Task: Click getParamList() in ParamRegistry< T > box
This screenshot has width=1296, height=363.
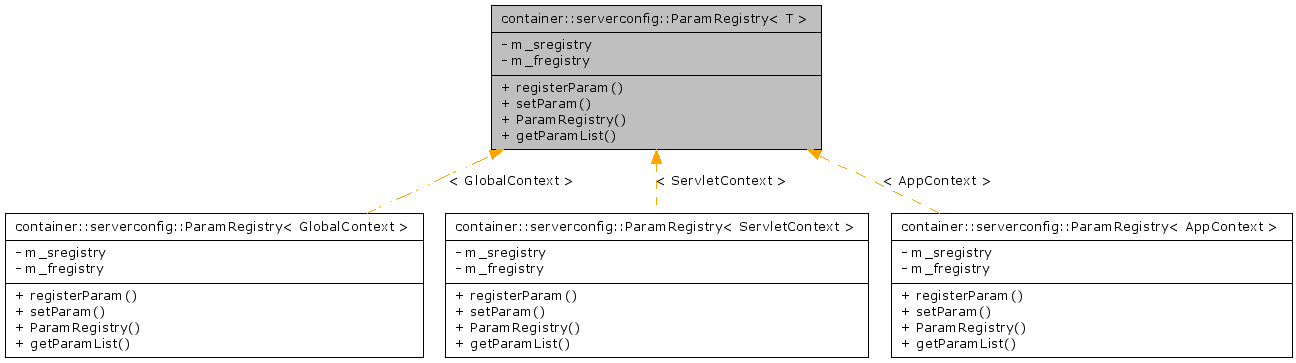Action: [x=559, y=135]
